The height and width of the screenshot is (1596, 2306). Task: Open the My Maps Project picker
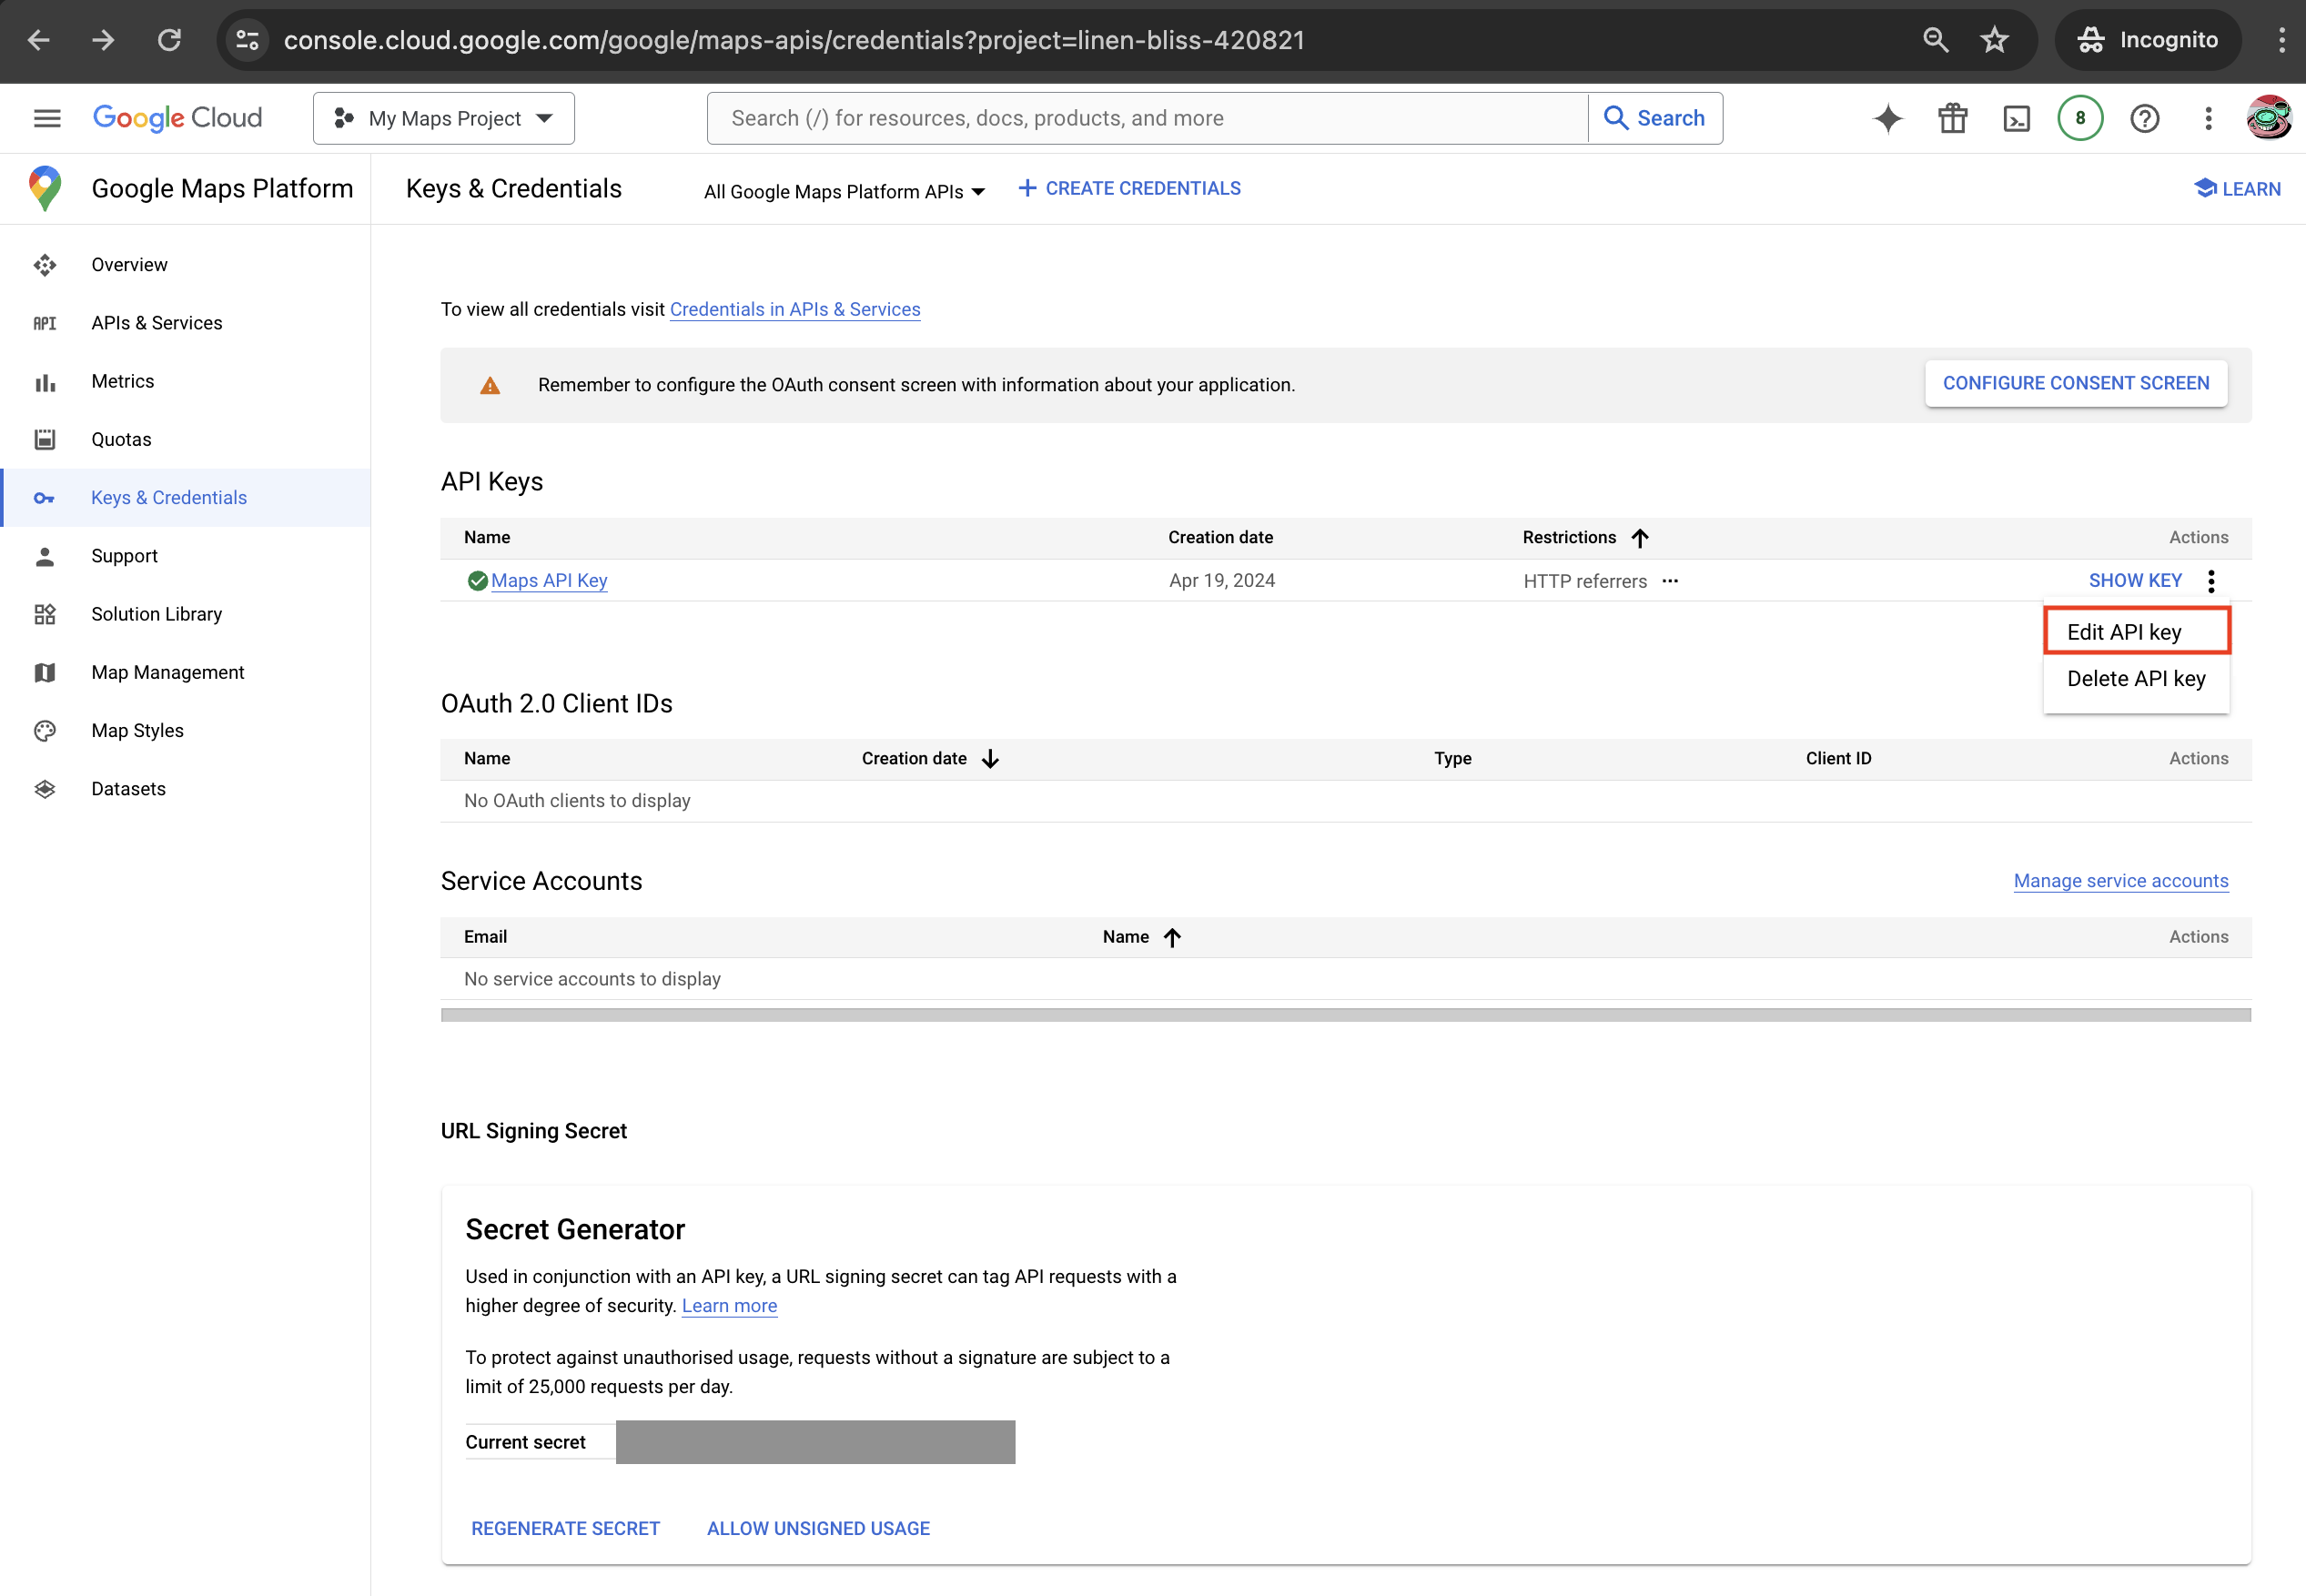coord(443,117)
